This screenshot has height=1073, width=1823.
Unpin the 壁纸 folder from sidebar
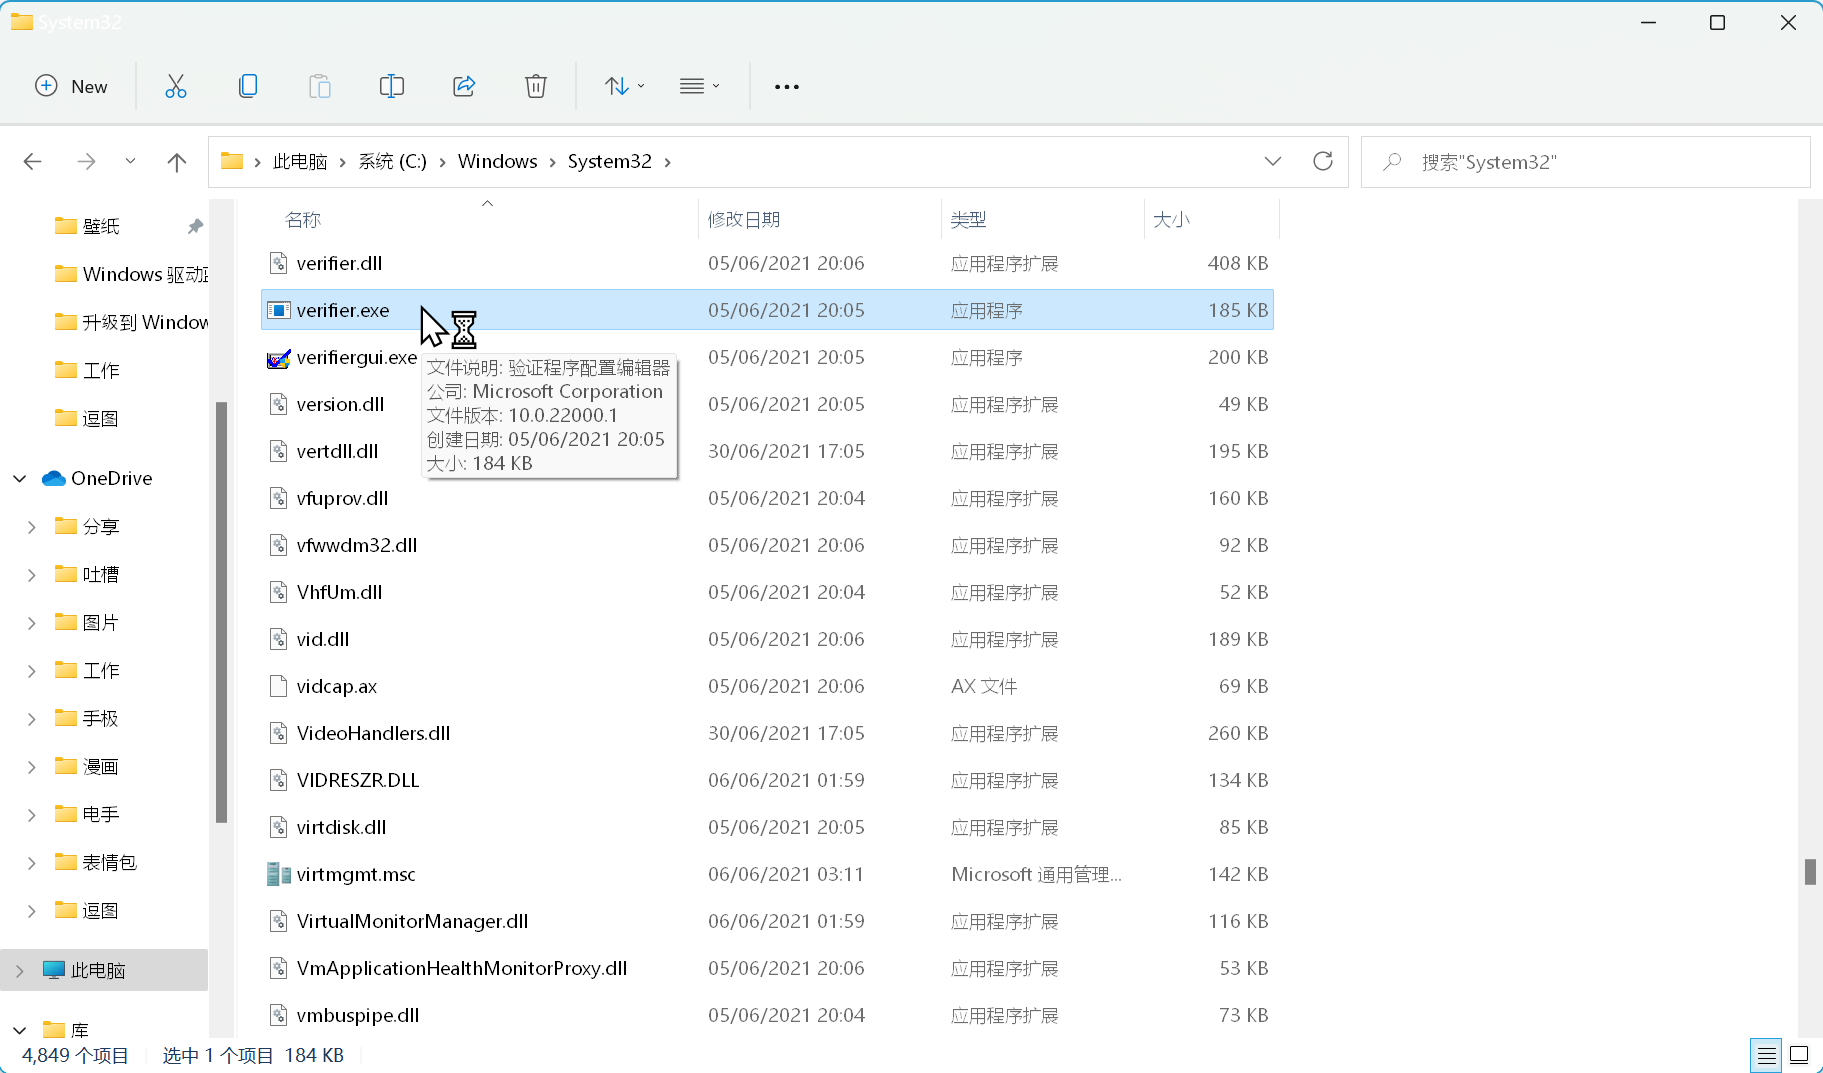196,226
